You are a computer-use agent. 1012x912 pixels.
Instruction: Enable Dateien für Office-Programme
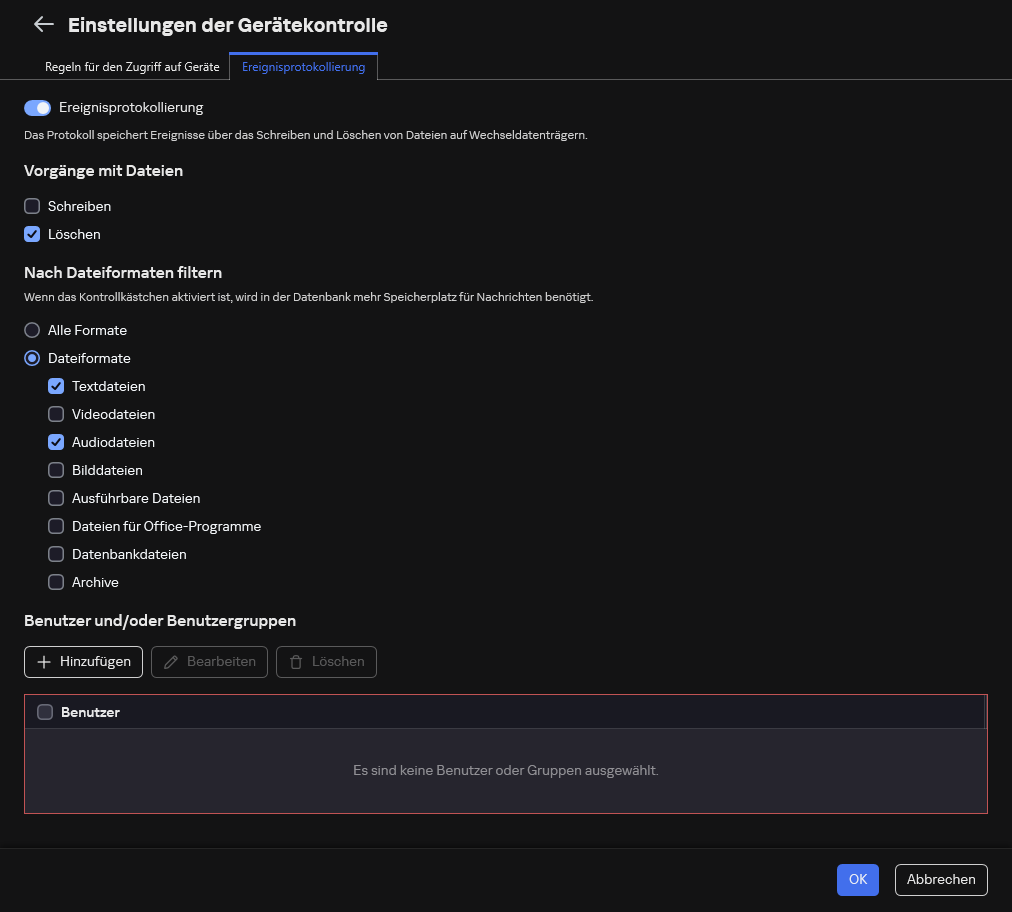pyautogui.click(x=56, y=526)
